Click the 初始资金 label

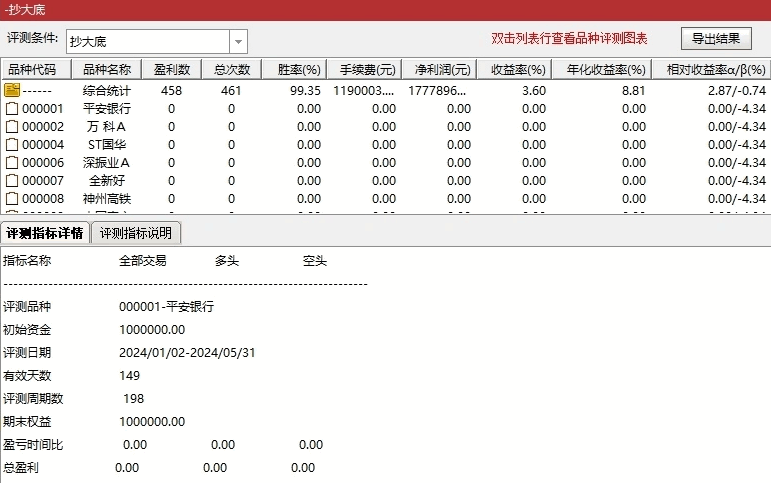click(x=27, y=330)
